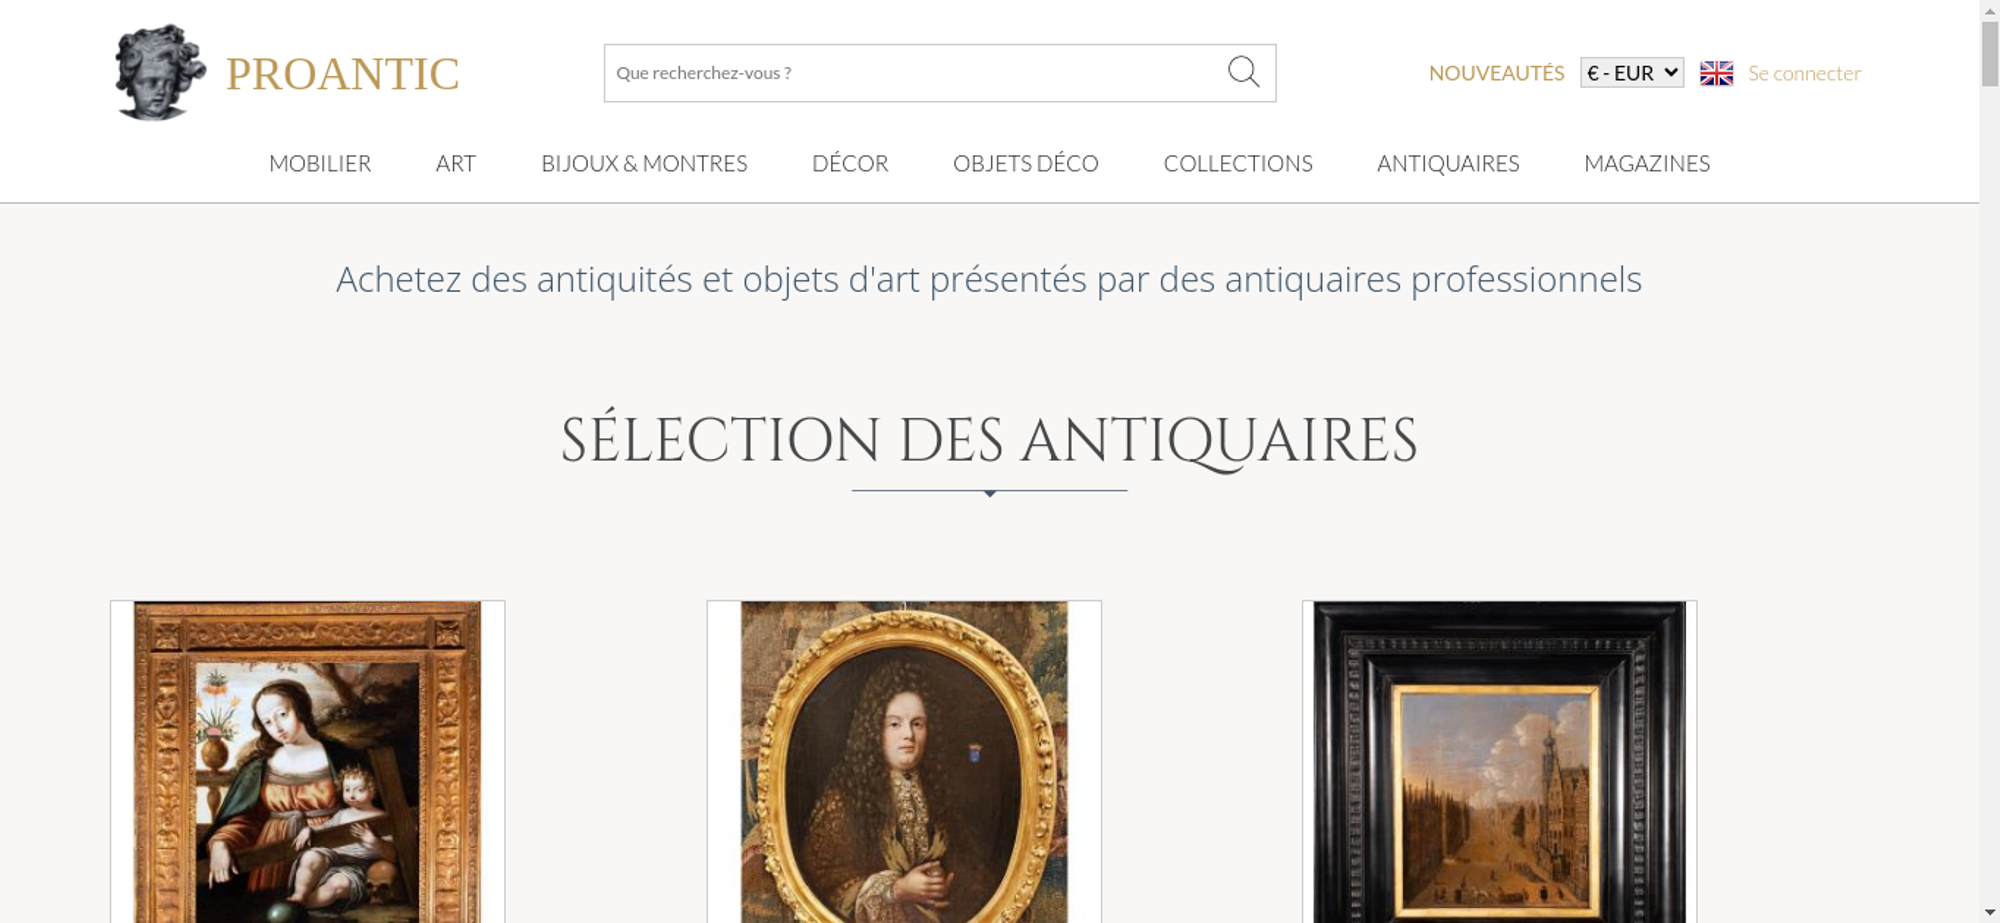Click the NOUVEAUTÉS link
Image resolution: width=2000 pixels, height=923 pixels.
1496,73
